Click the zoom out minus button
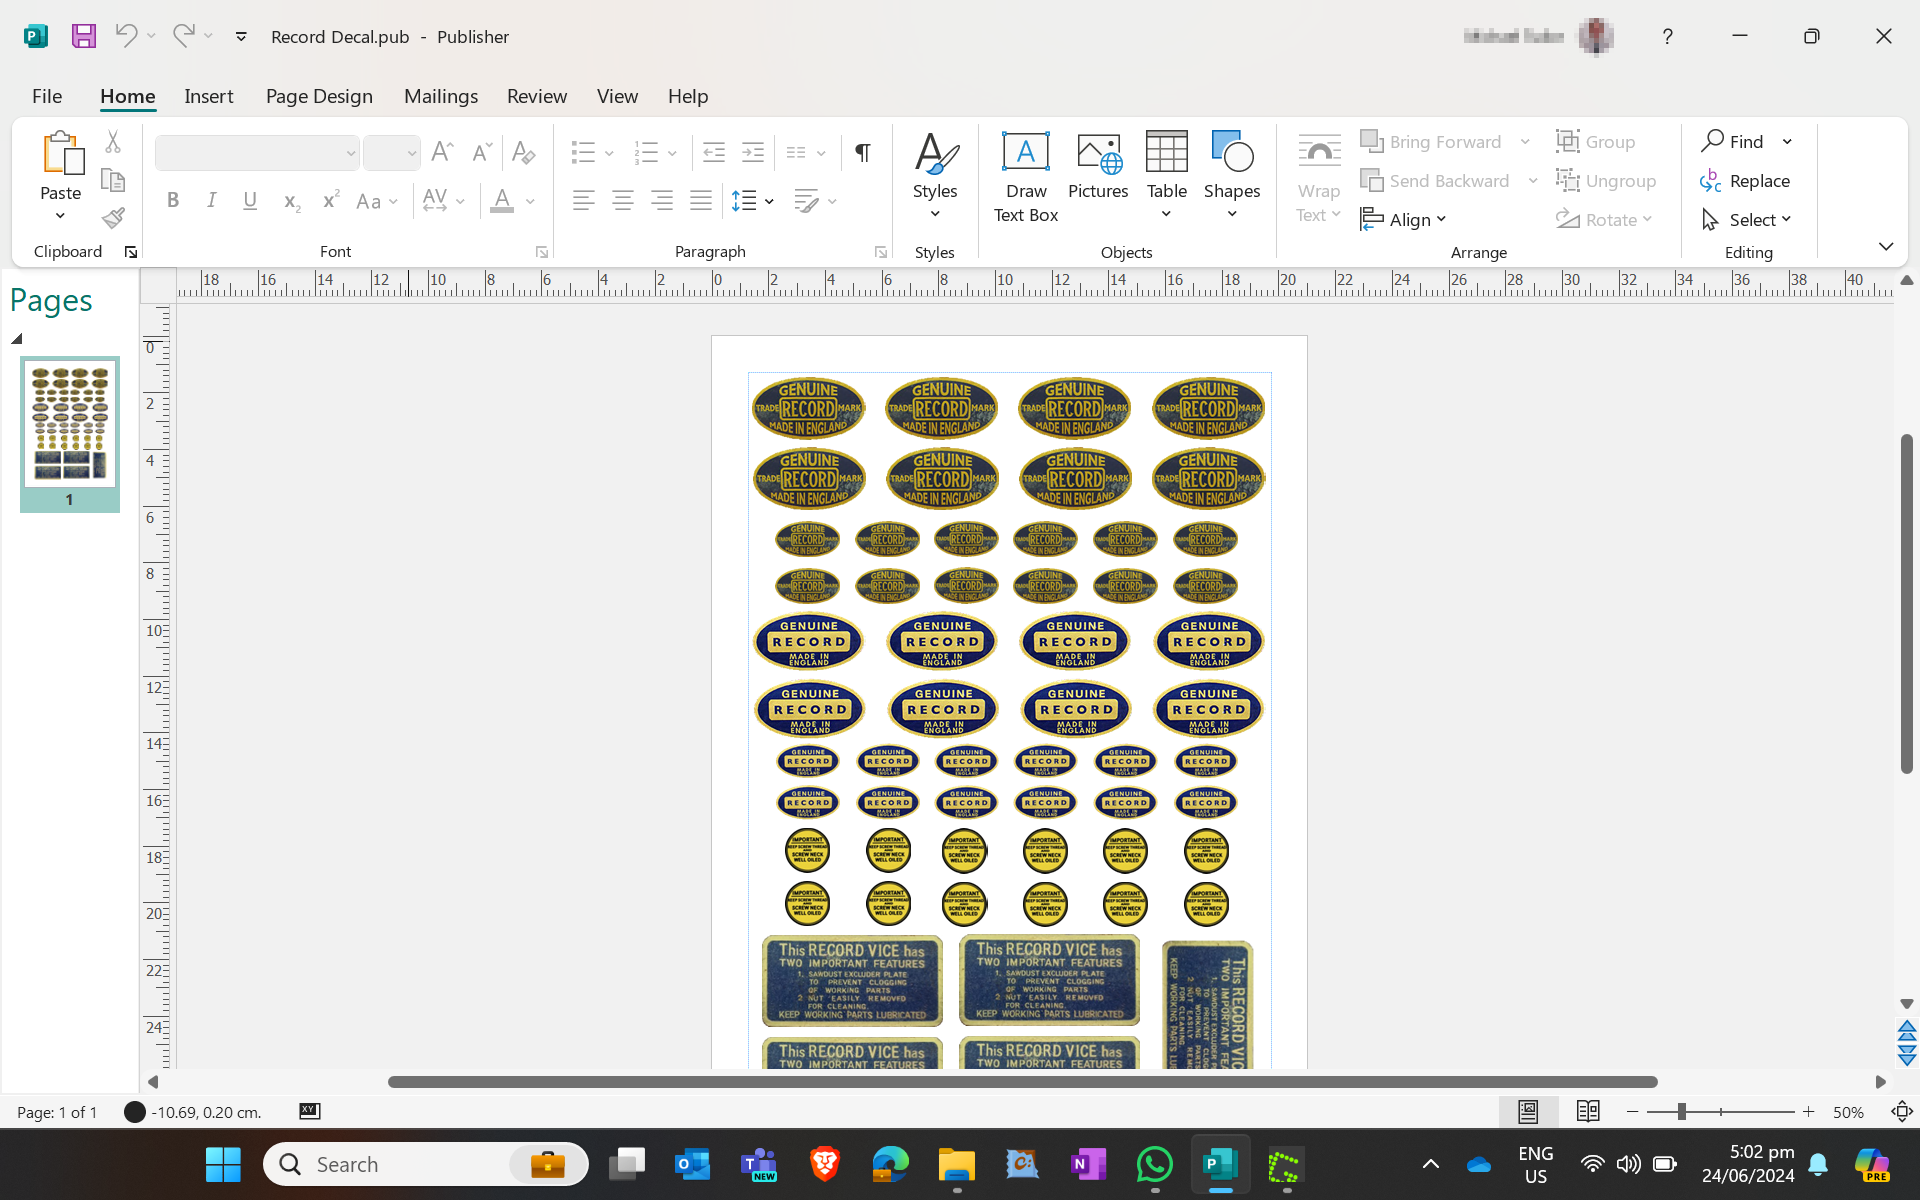 (1633, 1111)
